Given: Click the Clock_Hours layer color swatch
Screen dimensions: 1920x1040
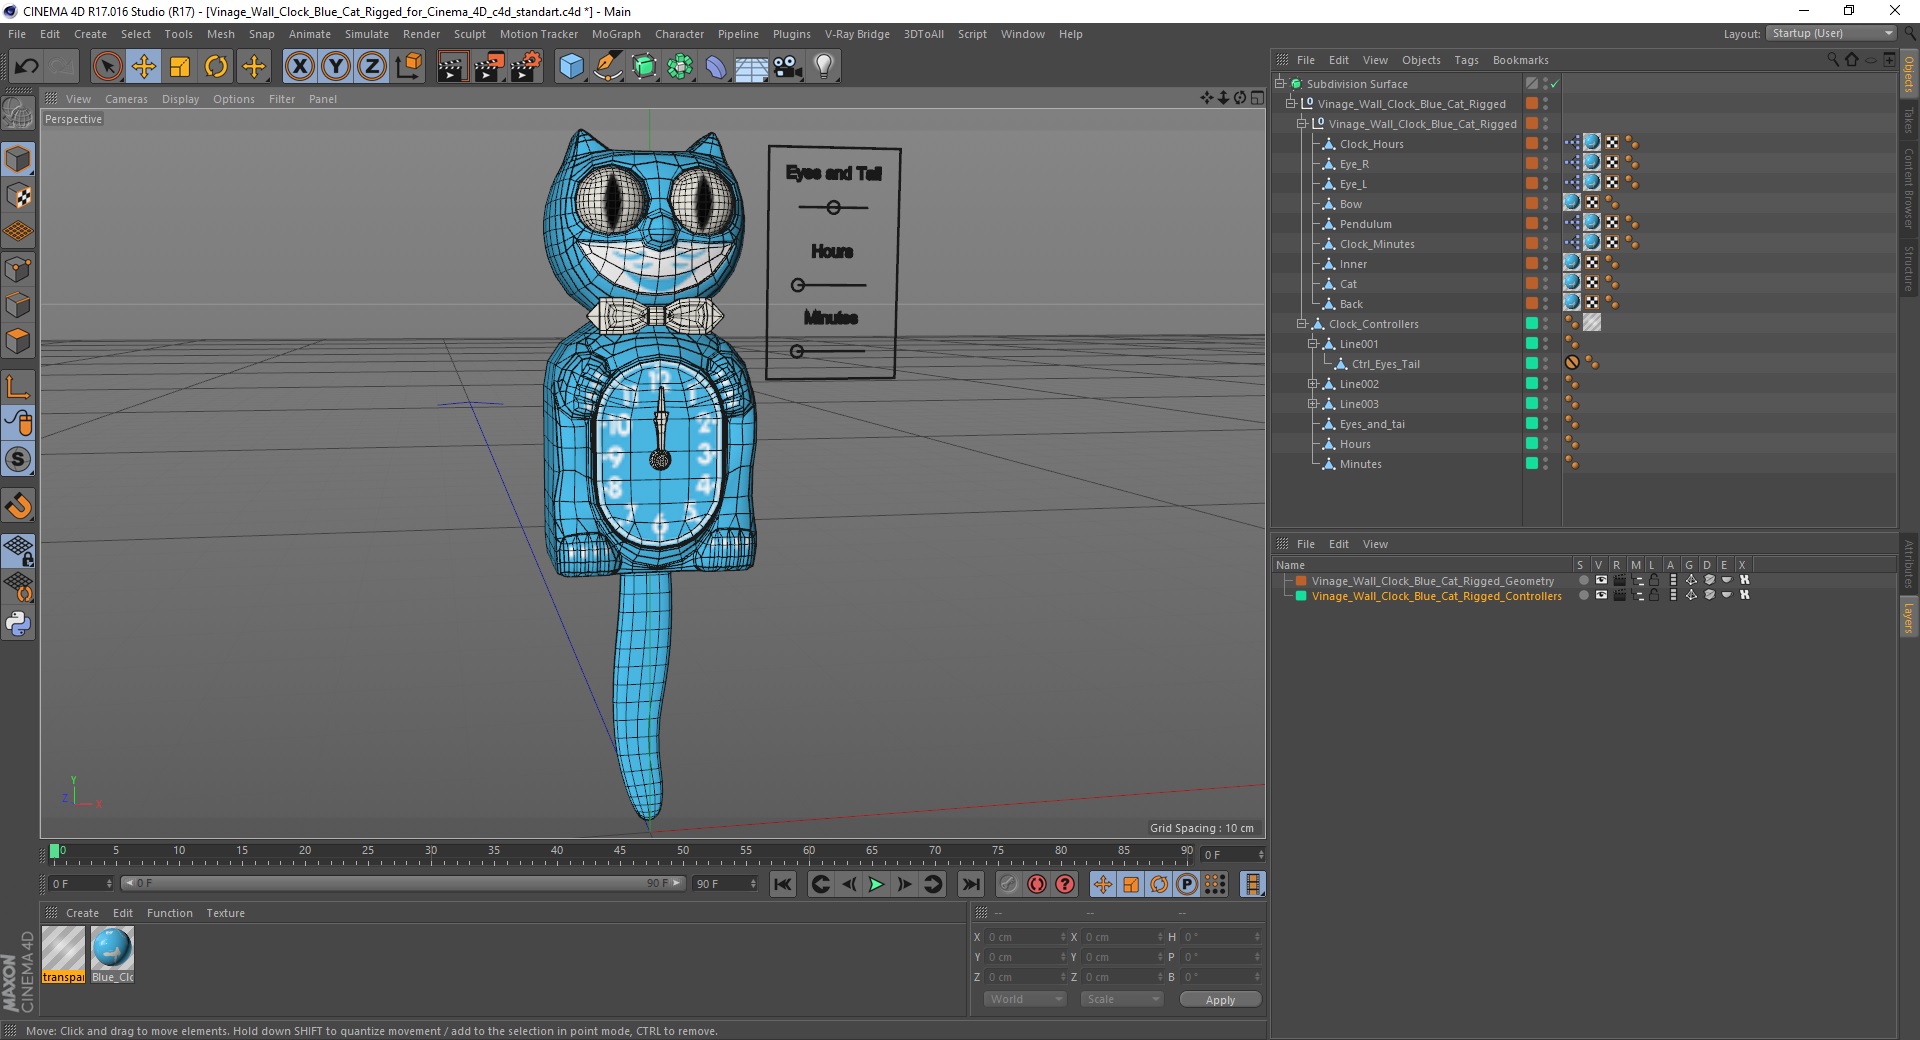Looking at the screenshot, I should pos(1531,143).
